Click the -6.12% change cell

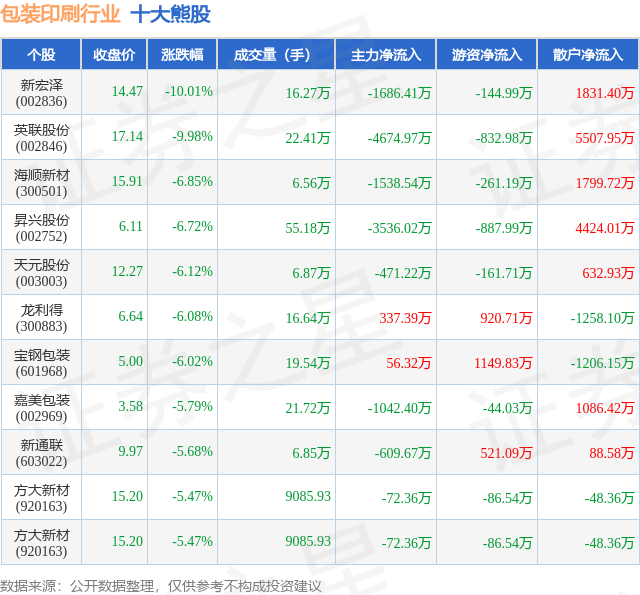[x=192, y=271]
